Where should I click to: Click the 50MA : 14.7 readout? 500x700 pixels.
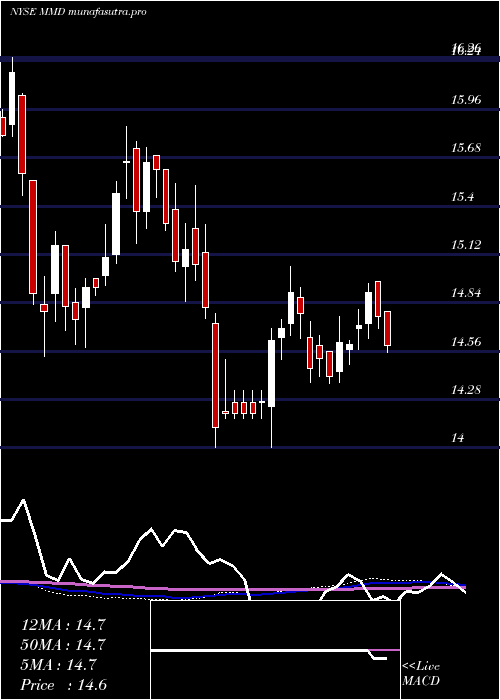63,645
